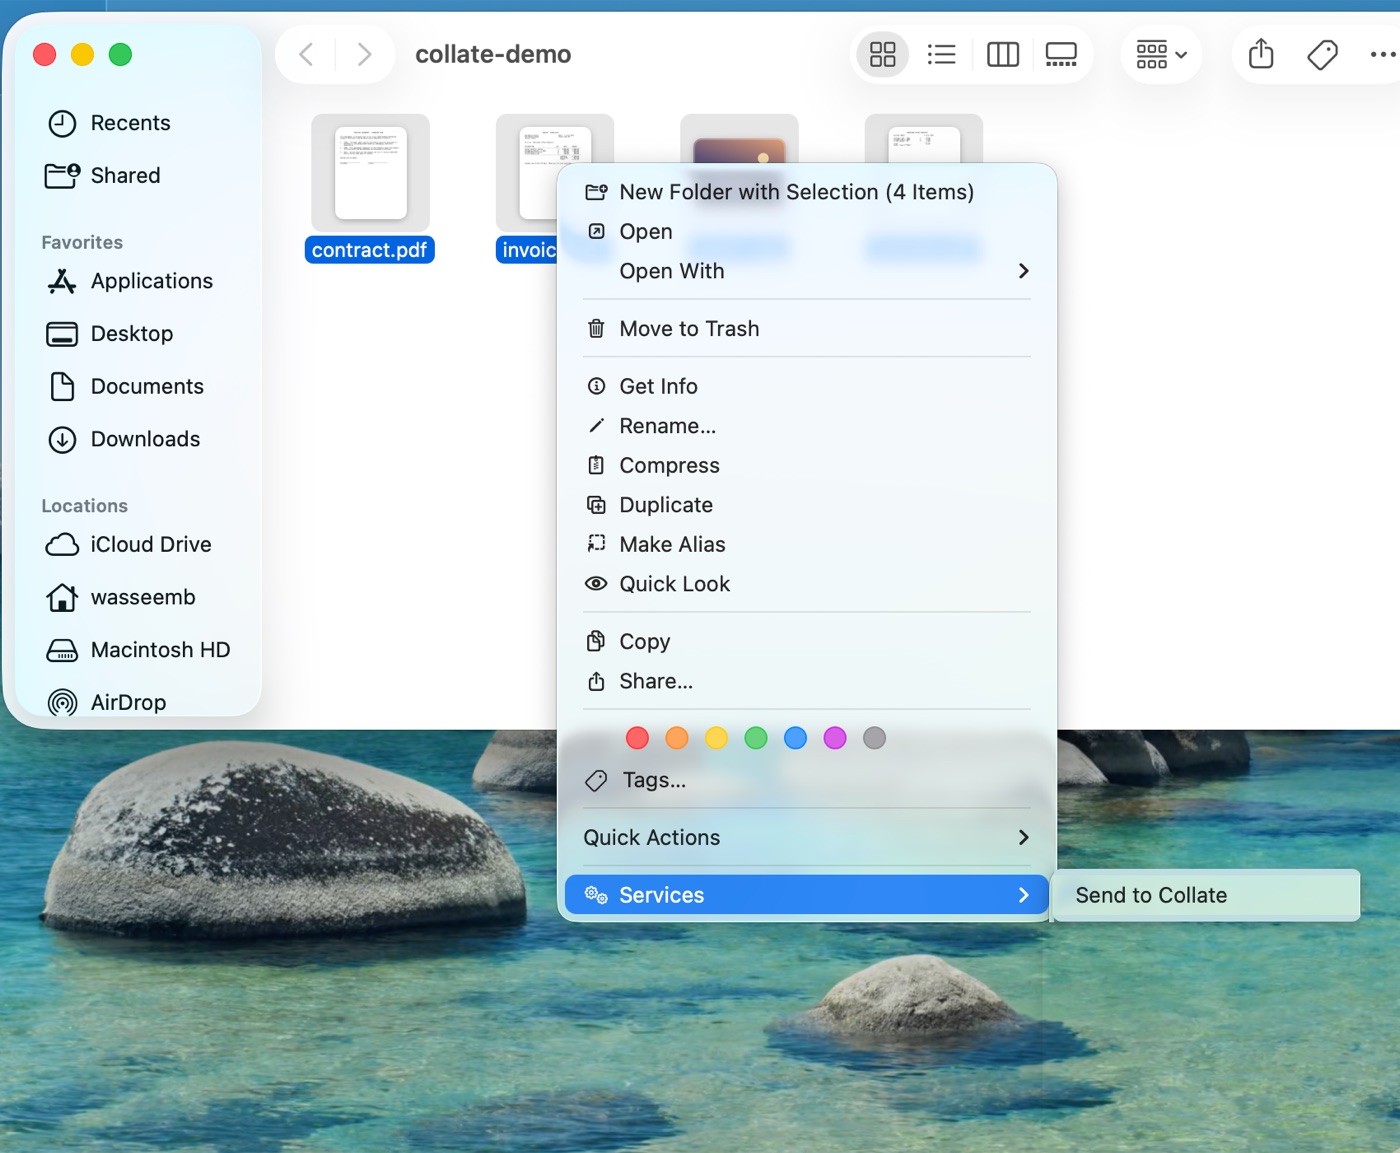This screenshot has height=1153, width=1400.
Task: Switch Finder to gallery view
Action: (1061, 54)
